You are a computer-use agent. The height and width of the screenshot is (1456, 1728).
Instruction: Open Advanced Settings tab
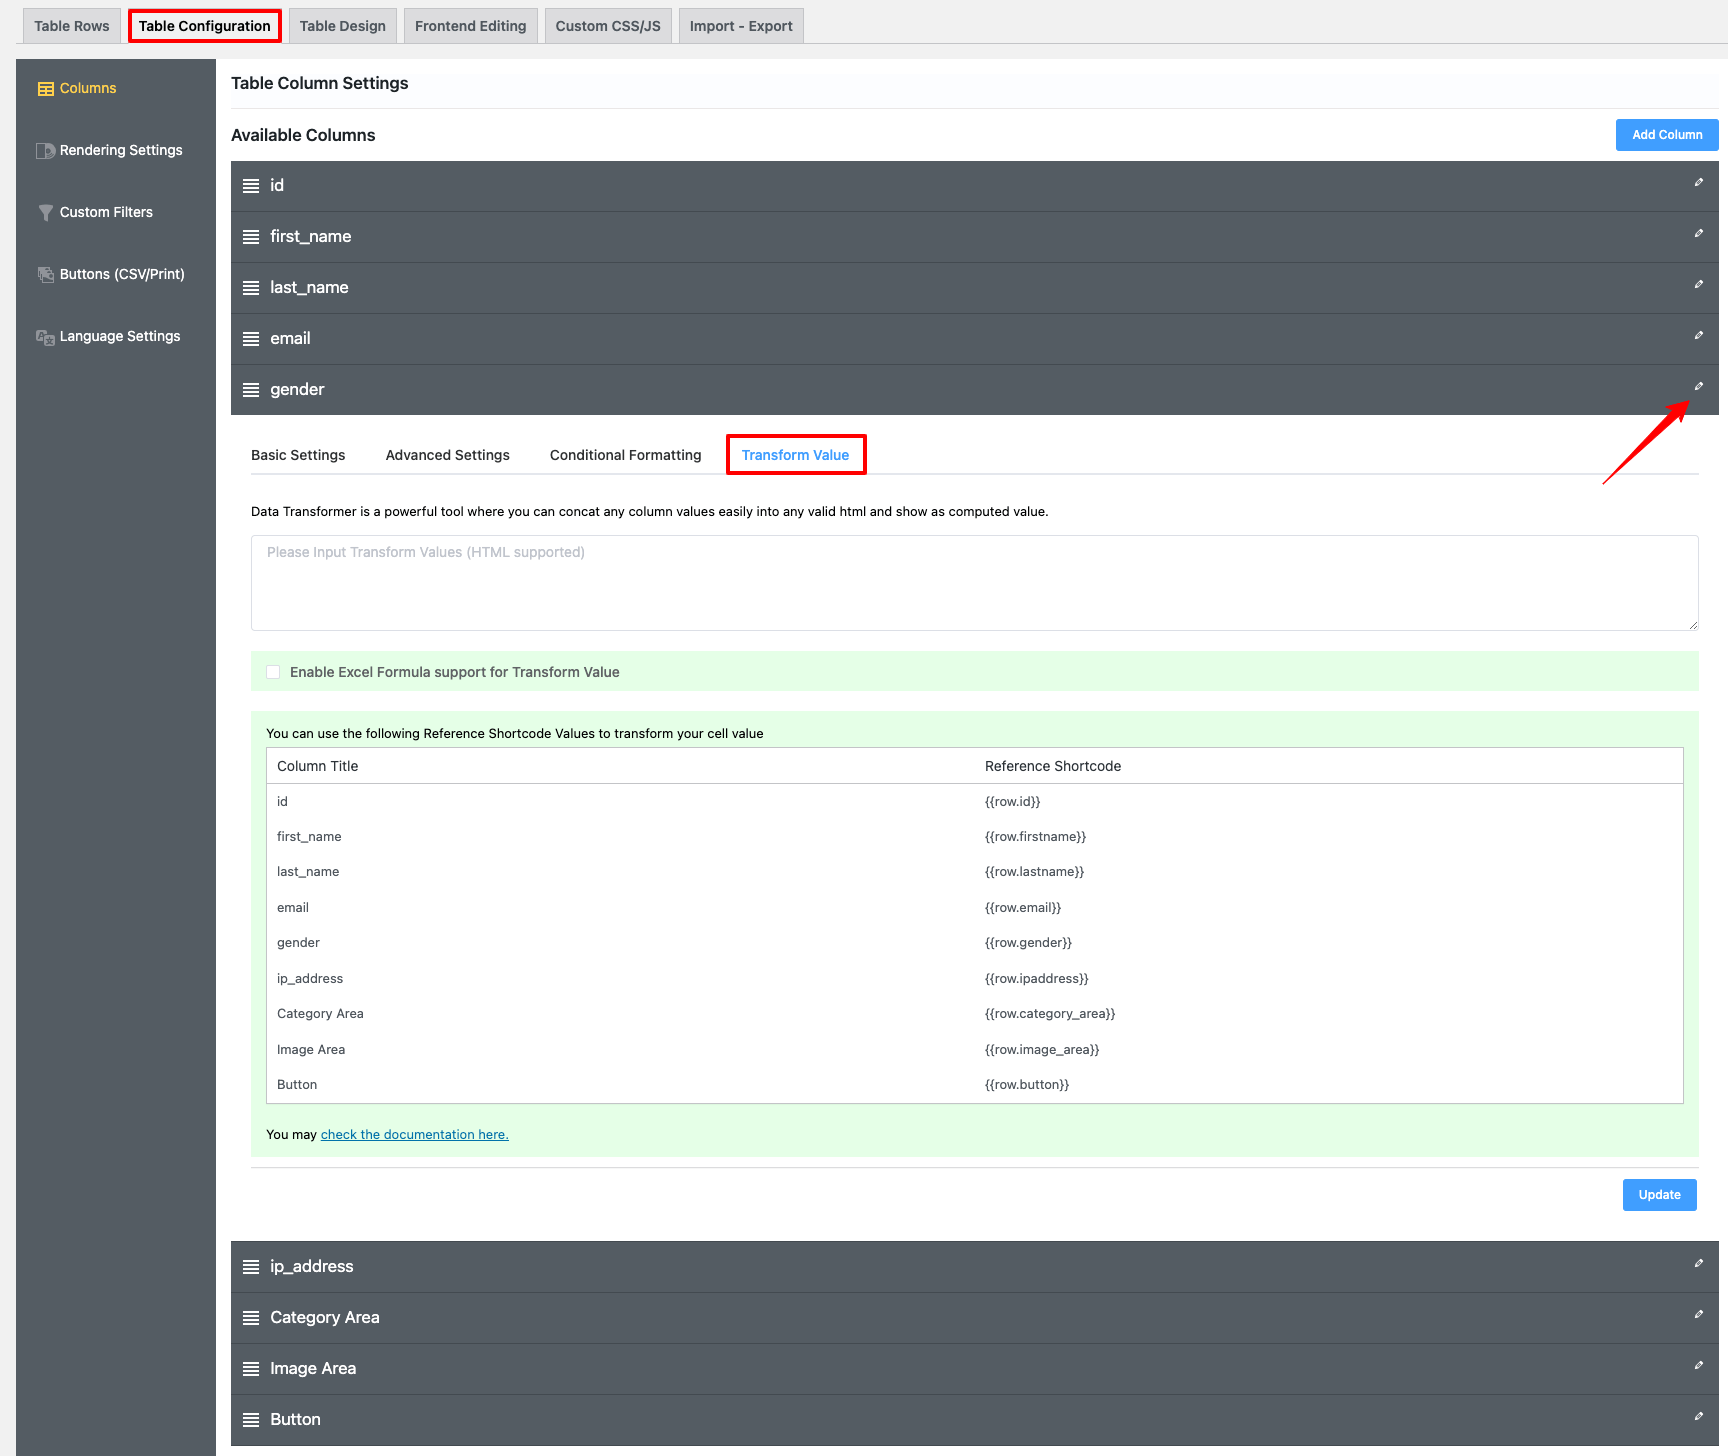[x=448, y=455]
